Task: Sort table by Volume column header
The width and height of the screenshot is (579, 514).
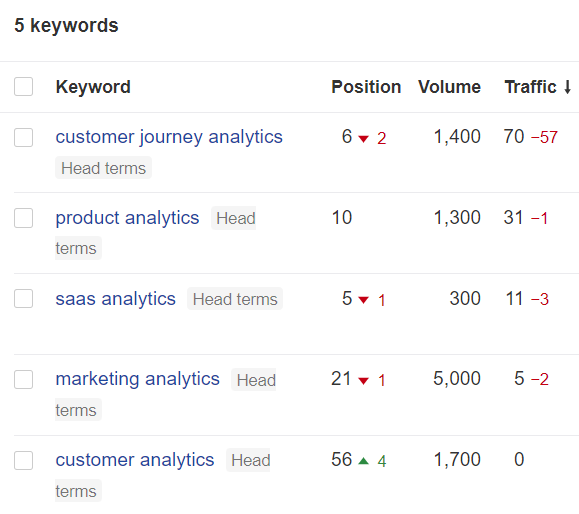Action: 449,87
